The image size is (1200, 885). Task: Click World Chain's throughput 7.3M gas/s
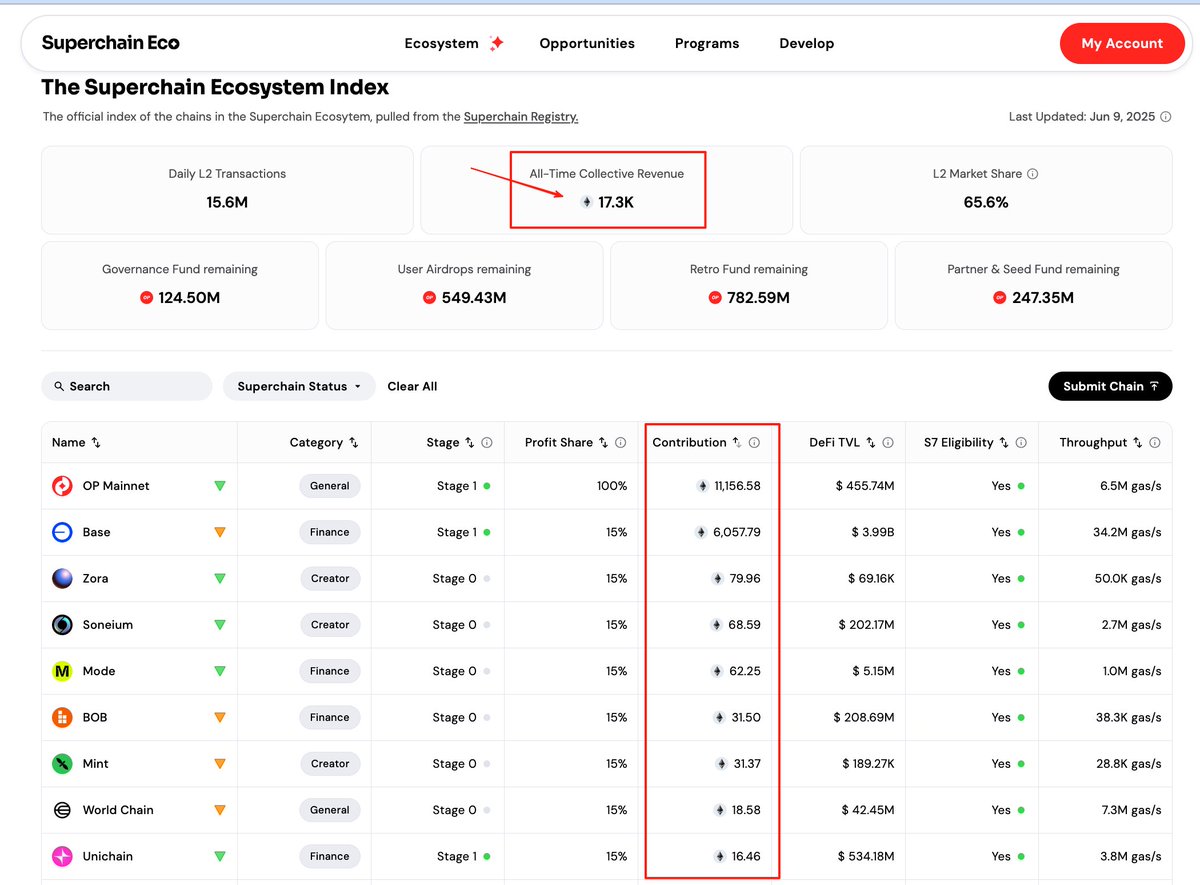[x=1128, y=810]
